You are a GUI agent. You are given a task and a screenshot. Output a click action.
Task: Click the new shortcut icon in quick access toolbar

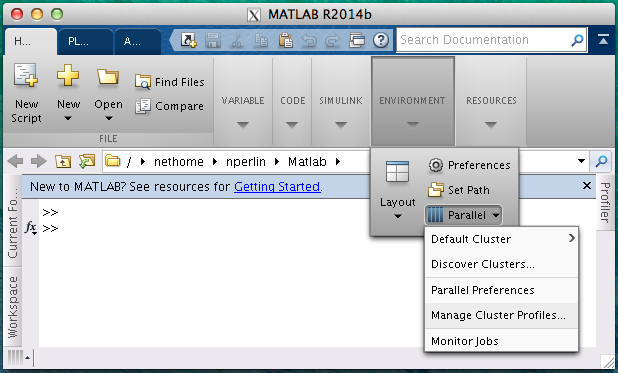tap(188, 40)
